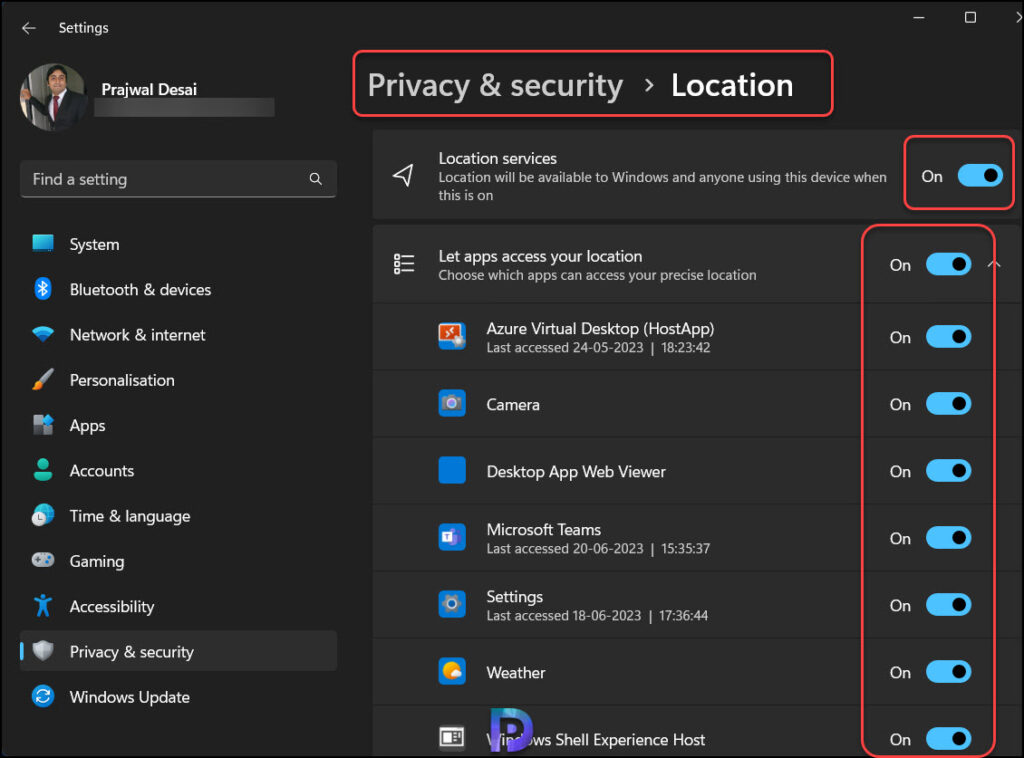Image resolution: width=1024 pixels, height=758 pixels.
Task: Click the System monitor icon
Action: tap(43, 243)
